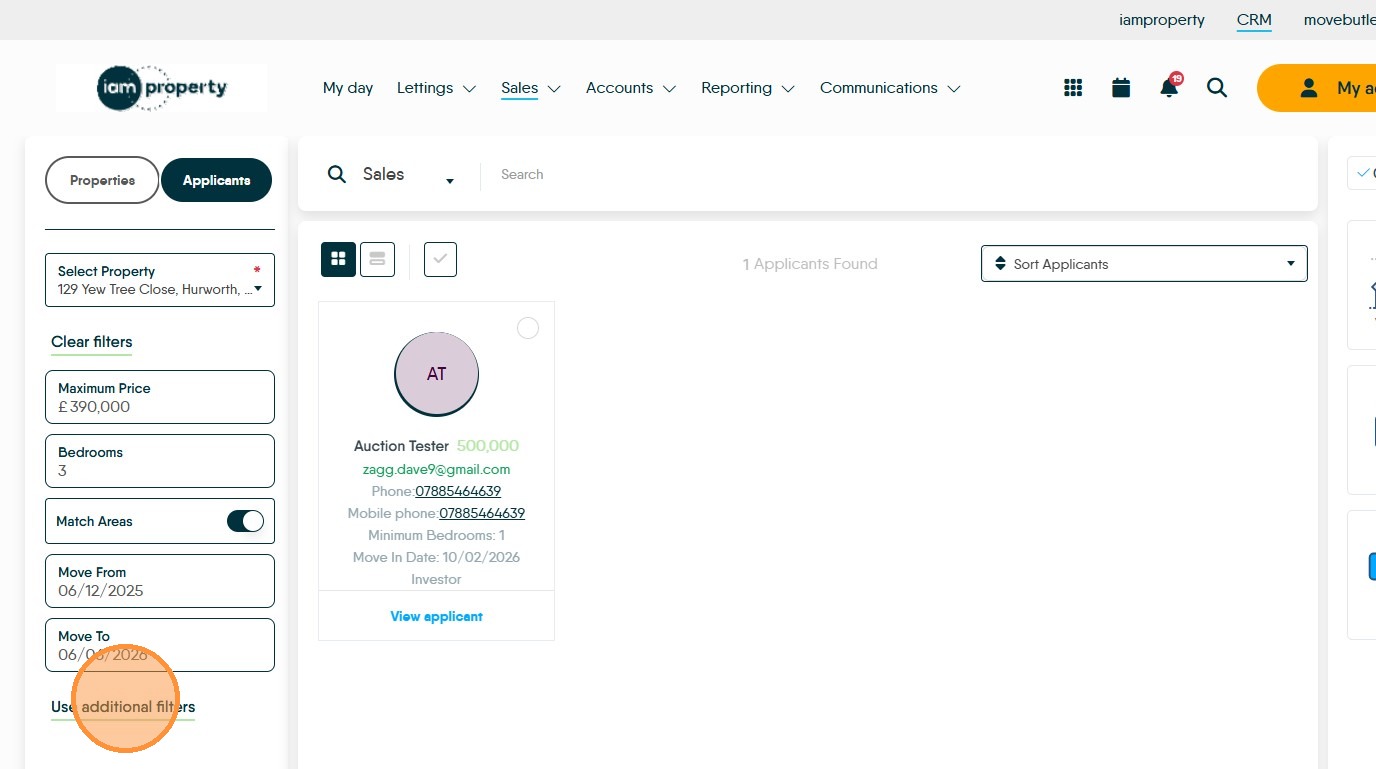Image resolution: width=1376 pixels, height=769 pixels.
Task: Click the Bedrooms filter field
Action: pos(160,461)
